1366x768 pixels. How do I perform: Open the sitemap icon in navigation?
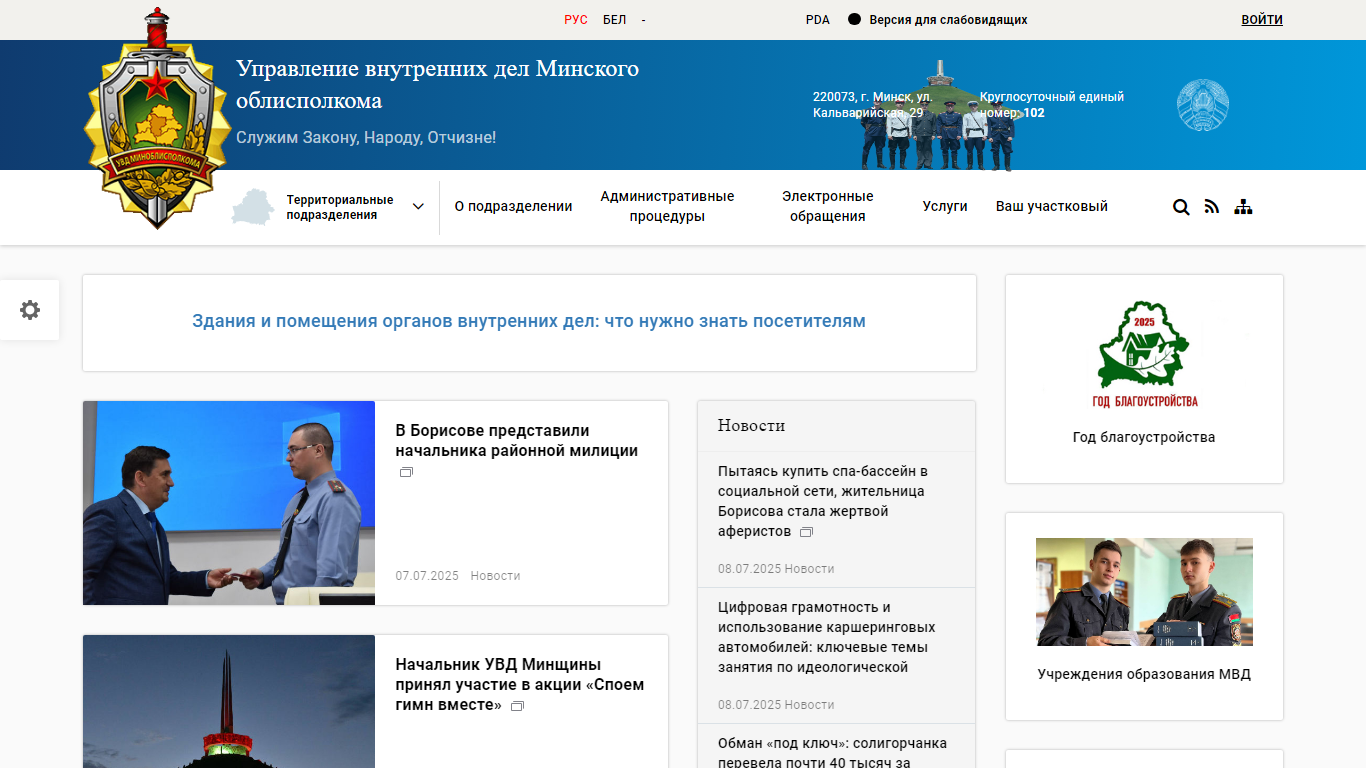1243,207
